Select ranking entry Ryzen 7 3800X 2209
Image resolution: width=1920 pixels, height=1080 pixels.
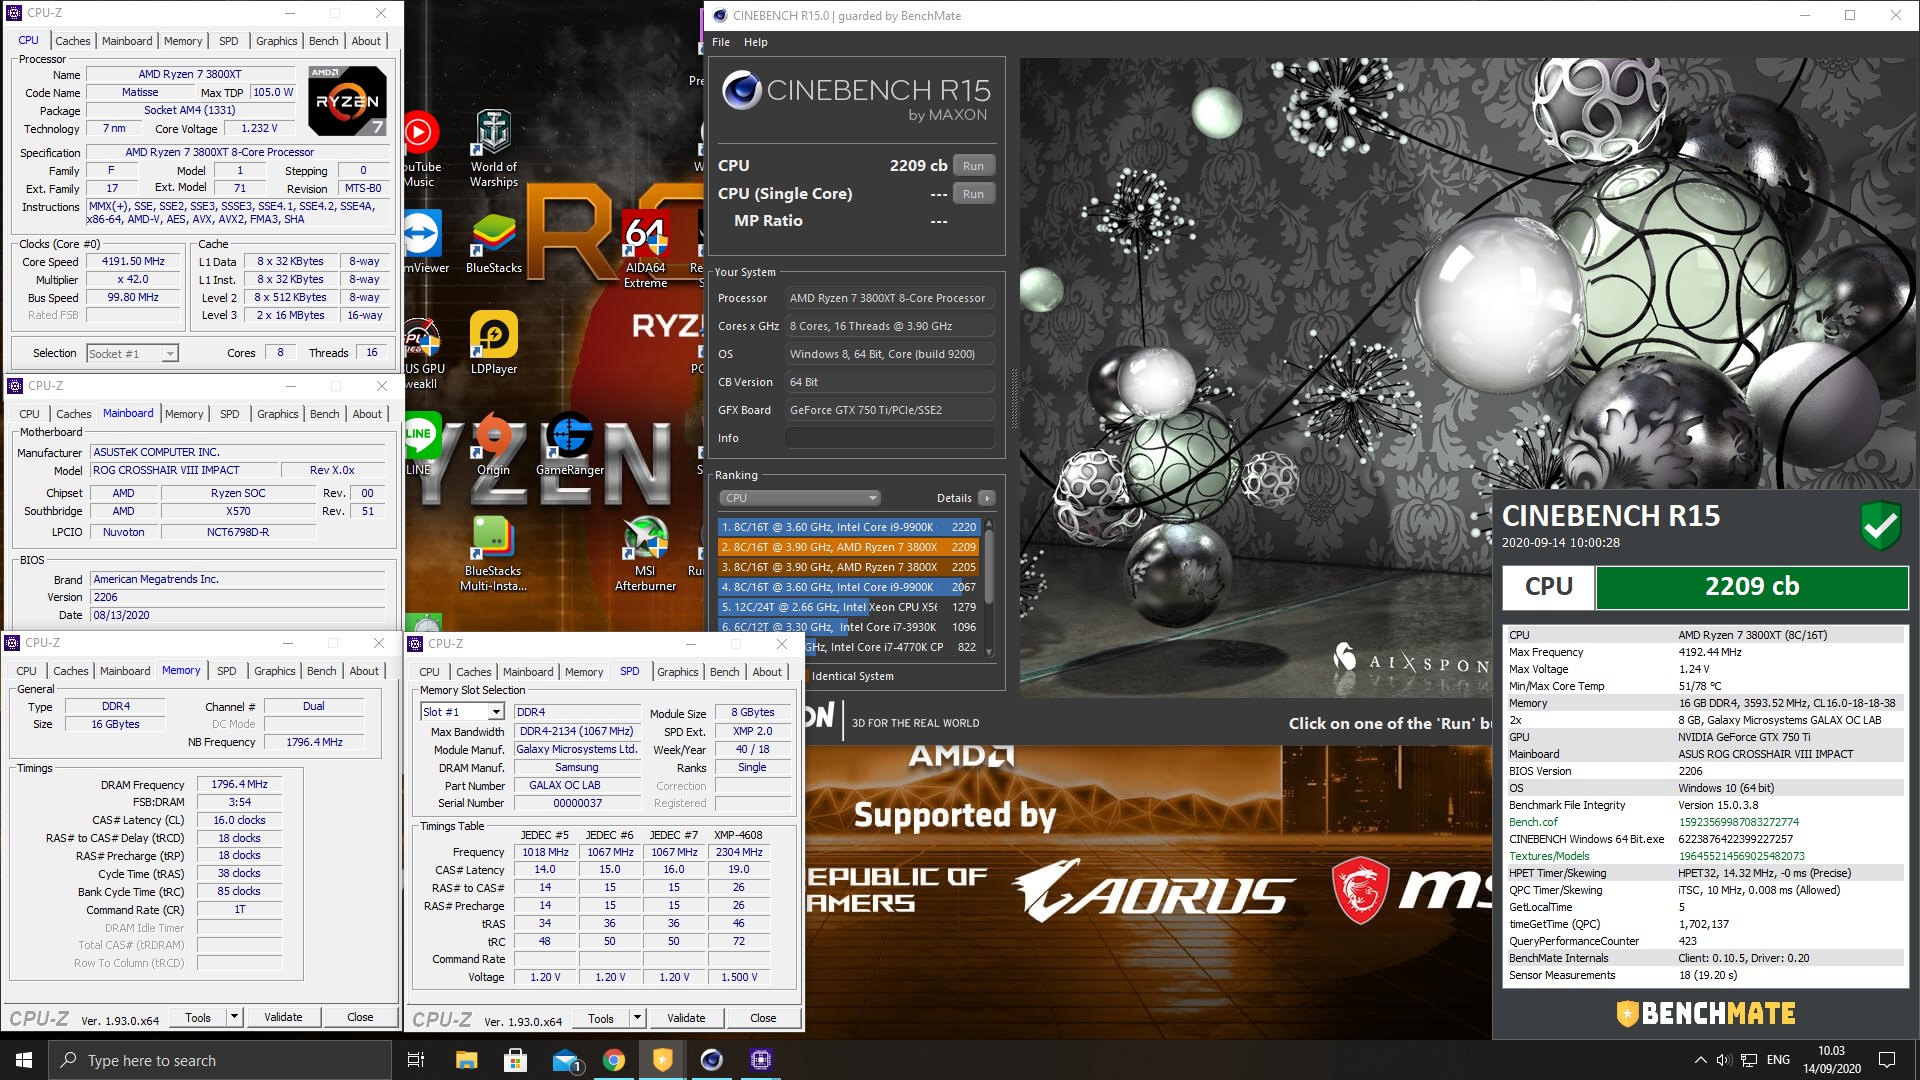(x=848, y=547)
